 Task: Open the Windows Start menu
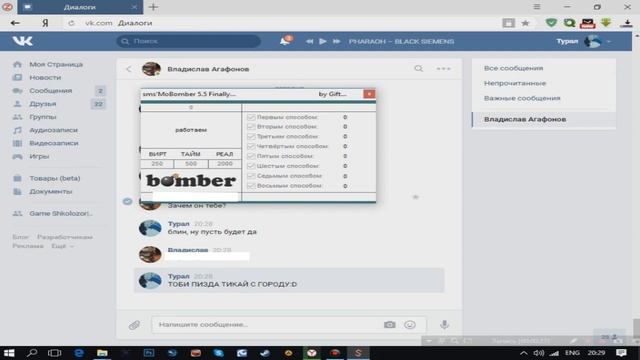tap(9, 353)
